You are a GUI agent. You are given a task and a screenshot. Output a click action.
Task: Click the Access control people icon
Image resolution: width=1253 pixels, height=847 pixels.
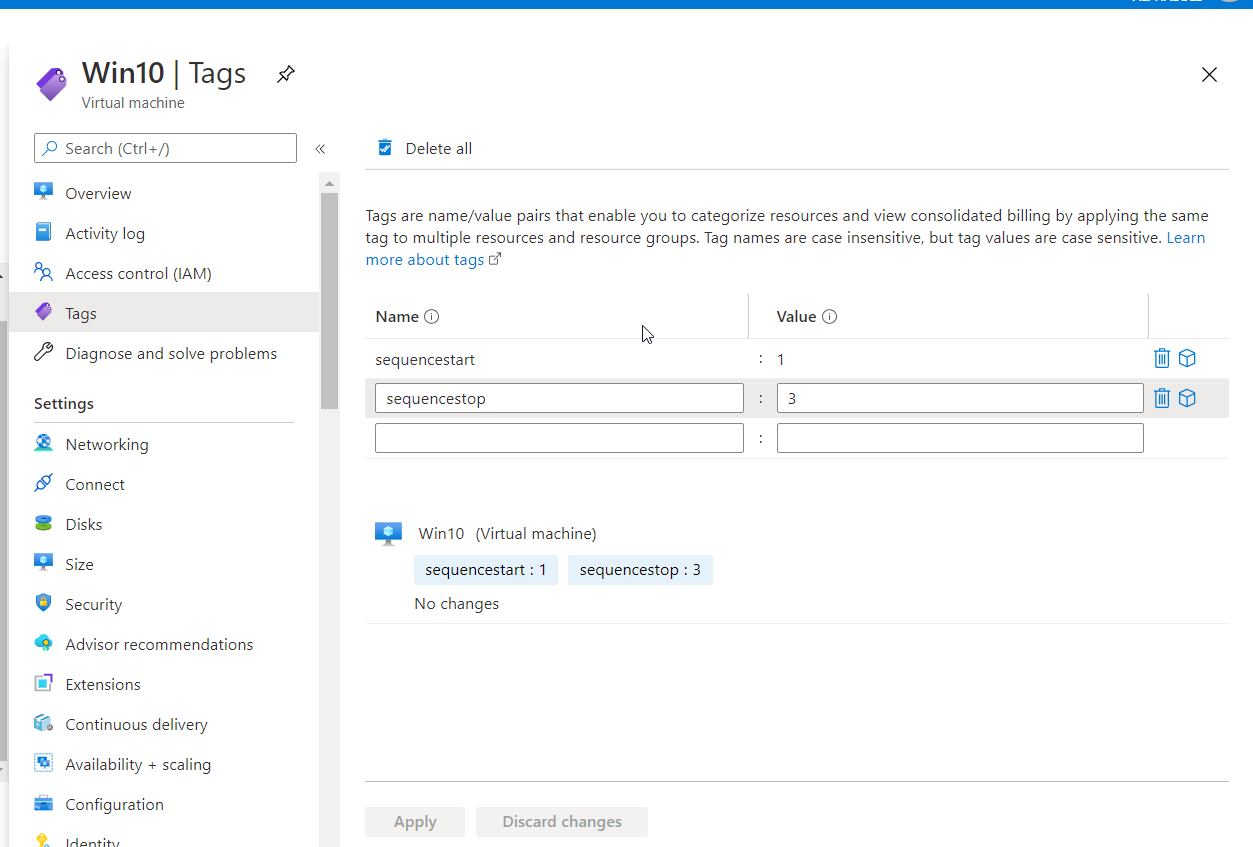[x=43, y=272]
